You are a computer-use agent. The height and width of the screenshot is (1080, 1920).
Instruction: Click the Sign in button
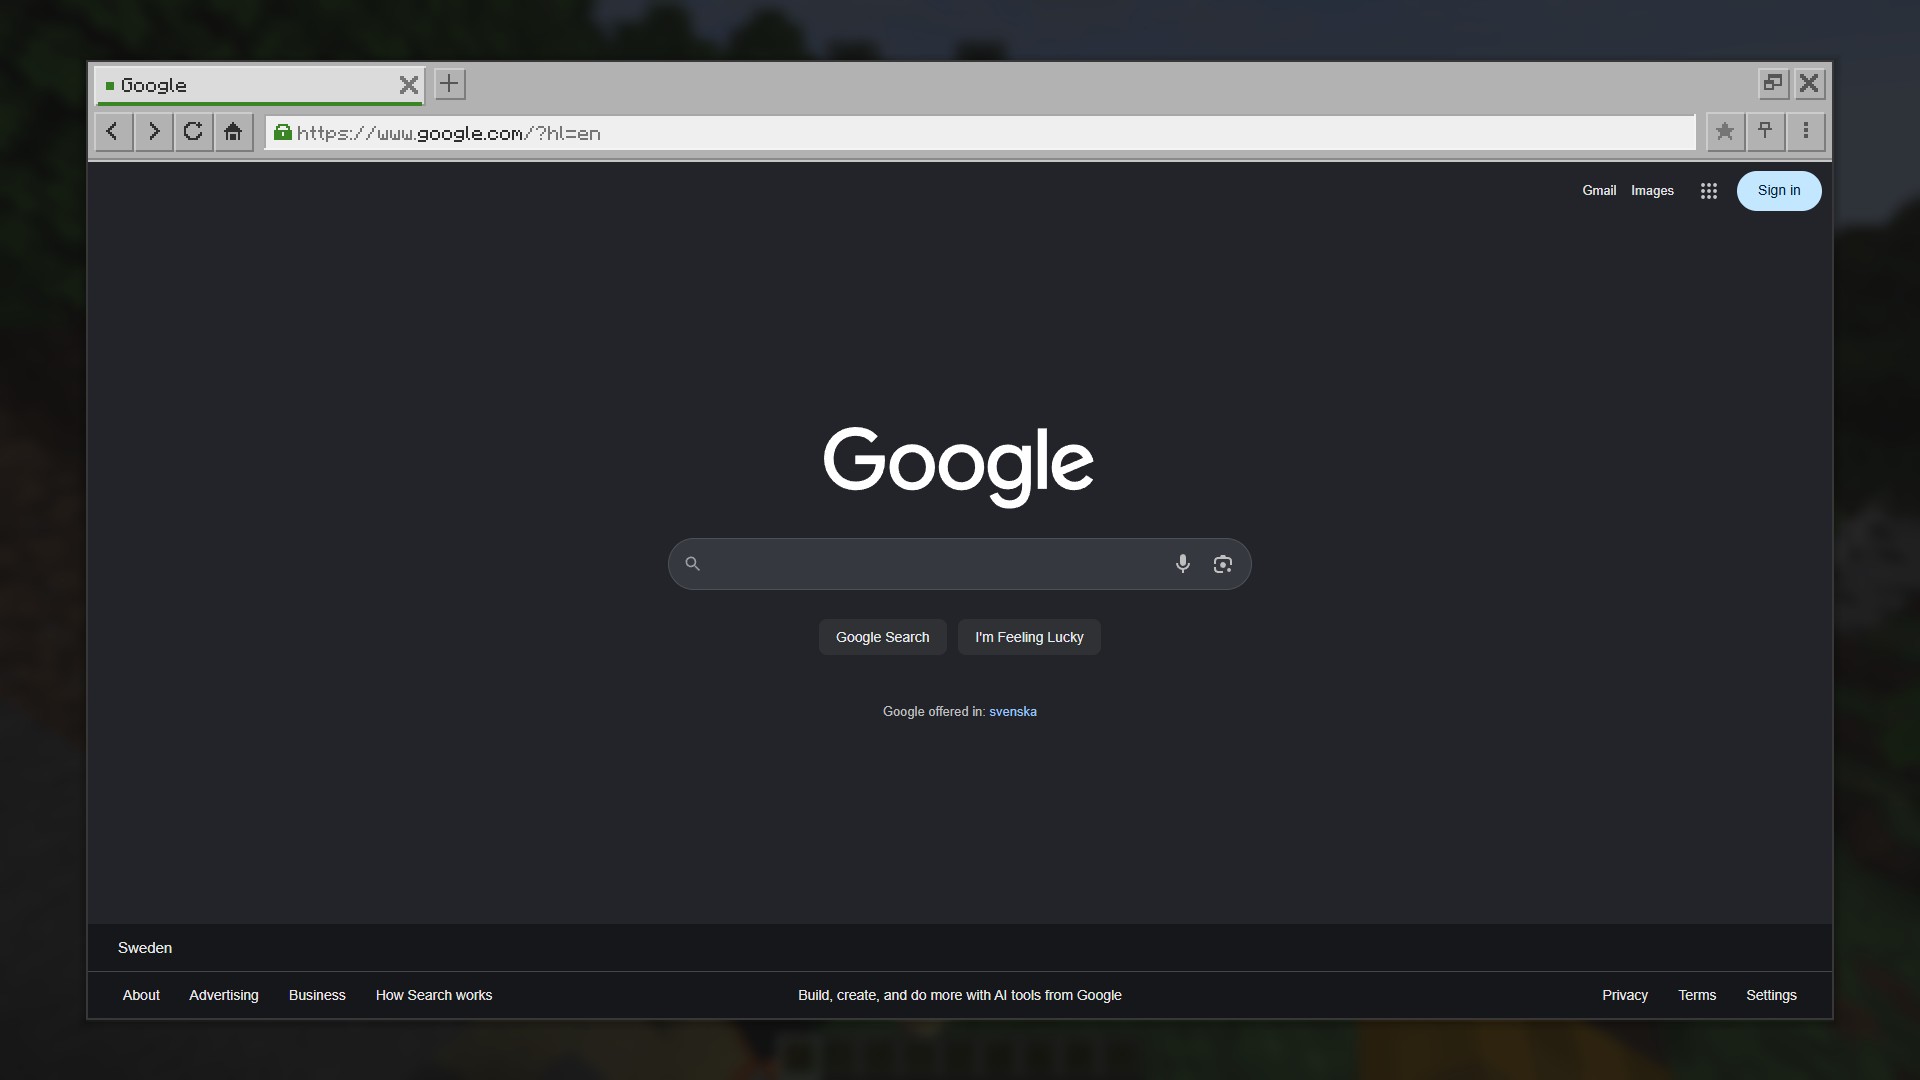(1779, 191)
